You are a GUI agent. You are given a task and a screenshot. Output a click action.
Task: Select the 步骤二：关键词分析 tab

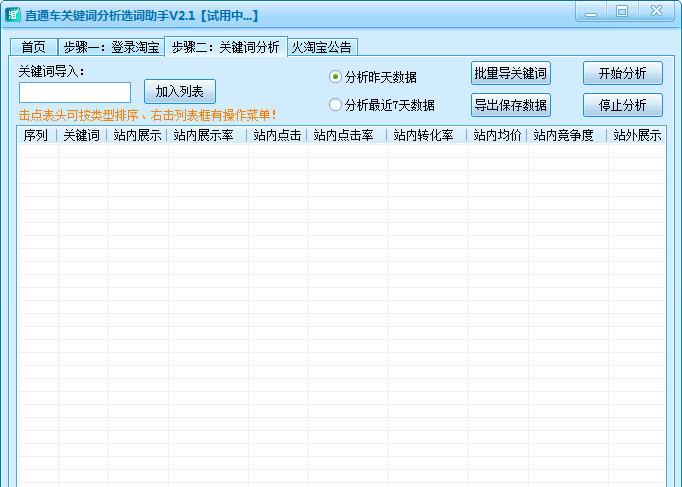(x=225, y=47)
